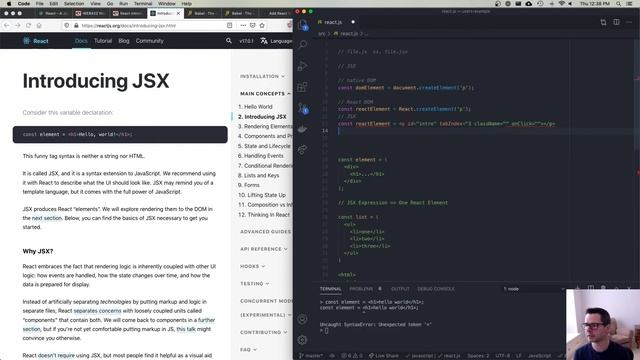Click the Spaces: 2 indentation status item
Viewport: 640px width, 360px height.
click(478, 356)
